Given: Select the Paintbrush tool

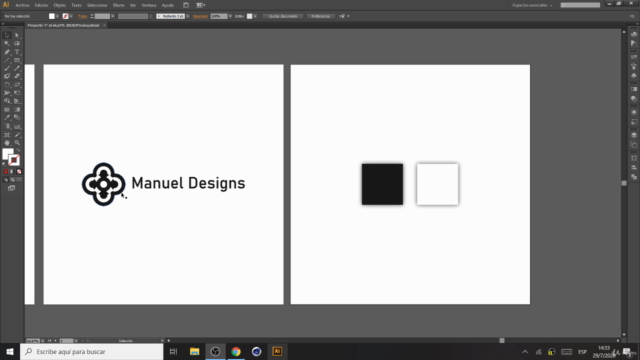Looking at the screenshot, I should pyautogui.click(x=7, y=68).
